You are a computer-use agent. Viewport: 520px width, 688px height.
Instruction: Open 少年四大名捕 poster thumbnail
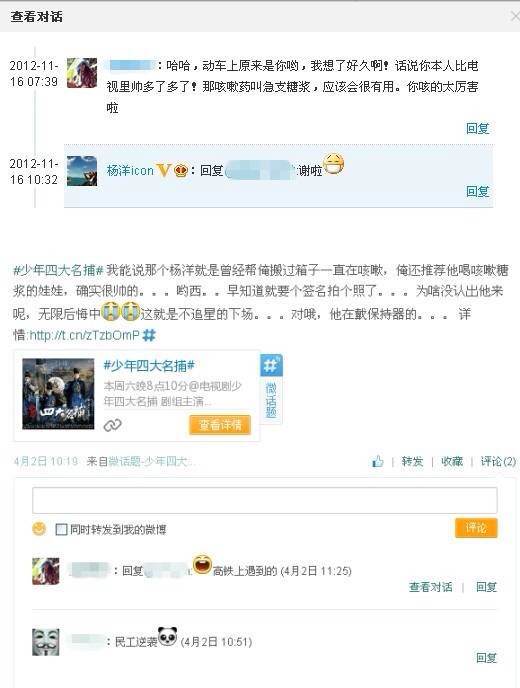(x=58, y=394)
